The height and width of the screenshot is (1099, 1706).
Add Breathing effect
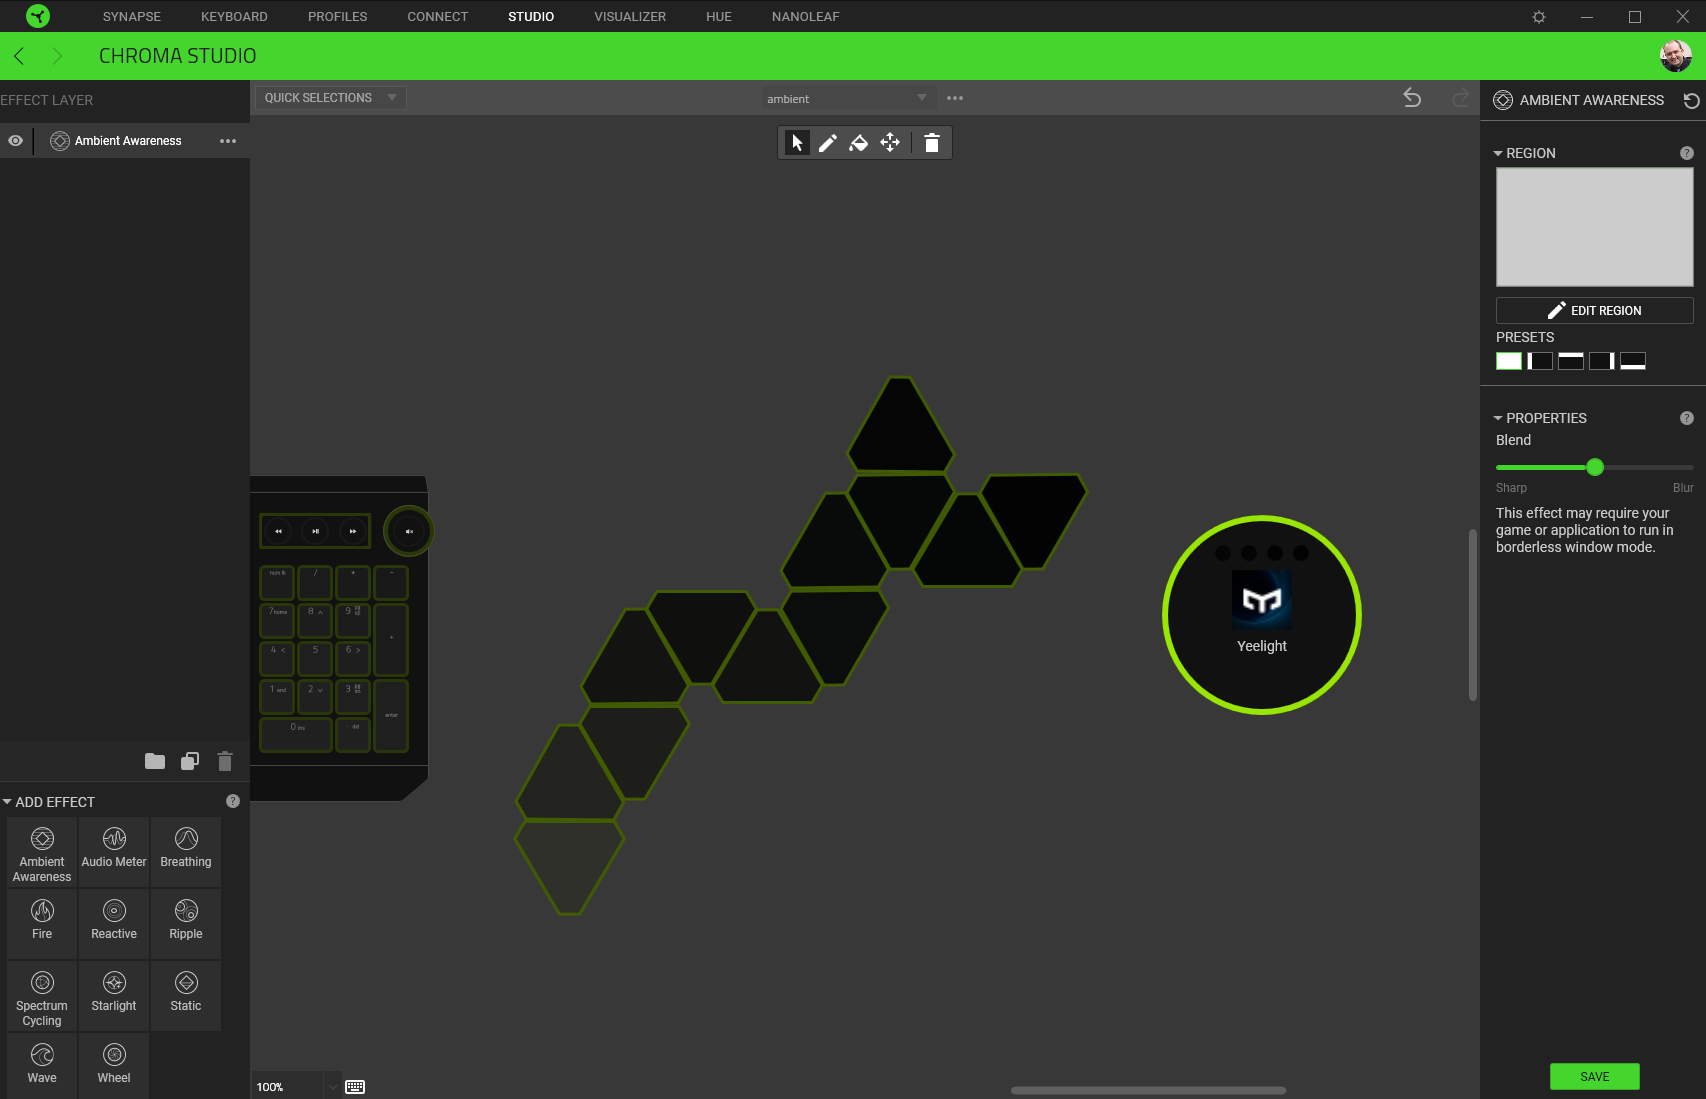click(x=186, y=853)
